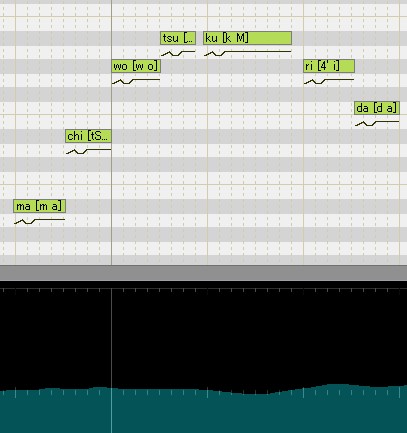Select the "ma [m a]" note
The height and width of the screenshot is (433, 407).
[40, 206]
